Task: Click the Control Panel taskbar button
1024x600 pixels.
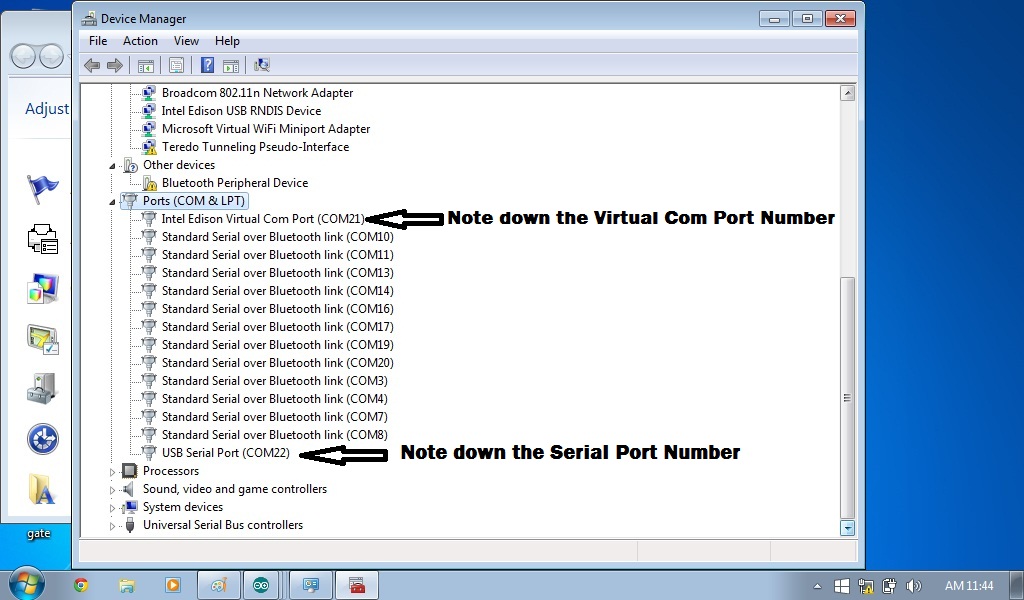Action: (x=310, y=585)
